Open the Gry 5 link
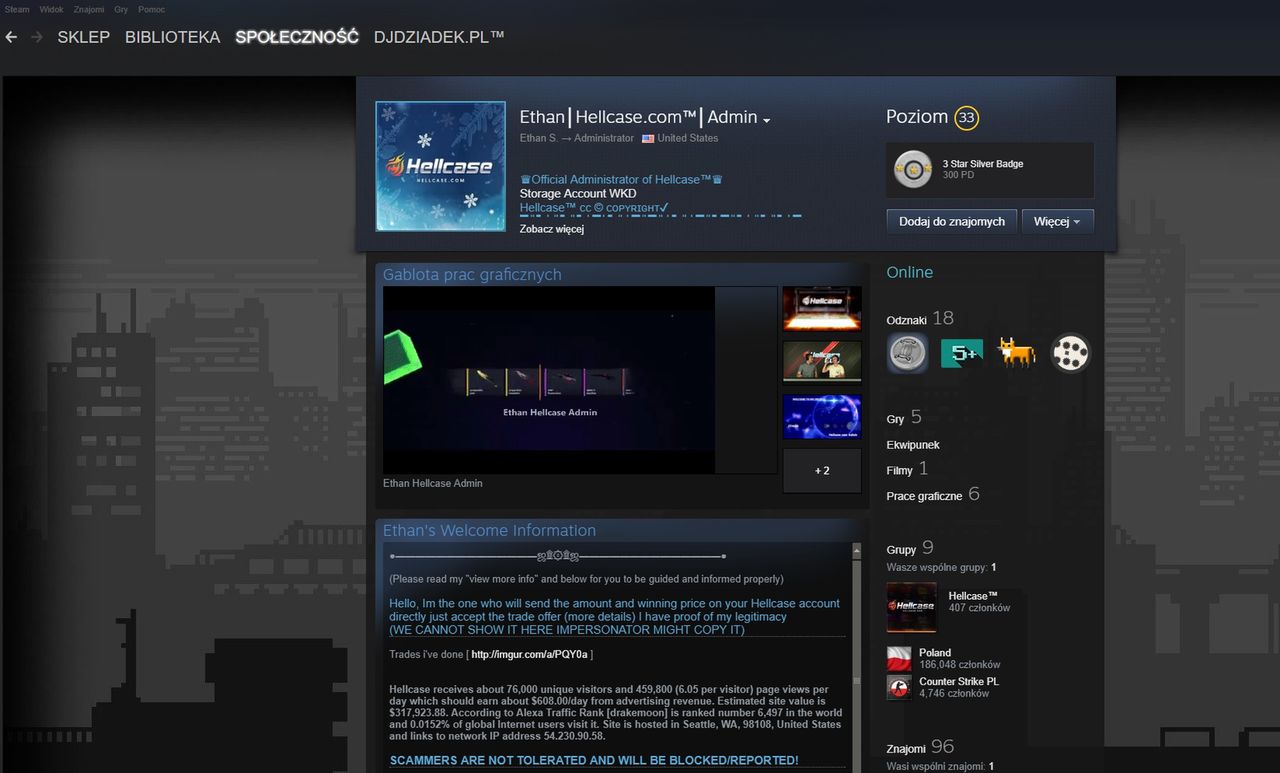This screenshot has width=1280, height=773. click(x=904, y=418)
